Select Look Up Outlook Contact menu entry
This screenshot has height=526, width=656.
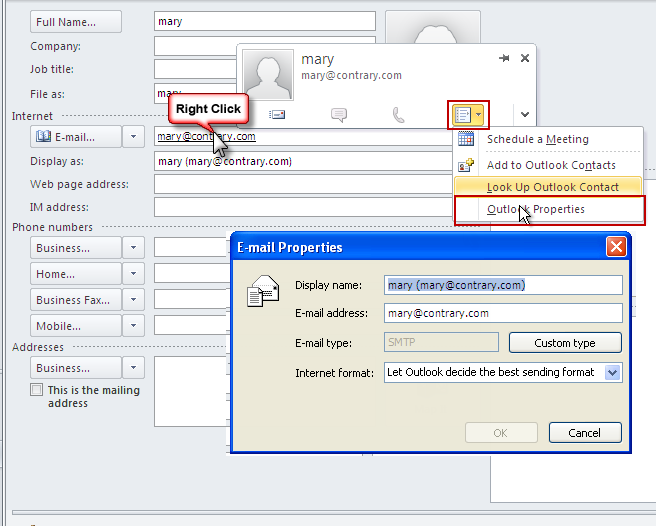(552, 187)
